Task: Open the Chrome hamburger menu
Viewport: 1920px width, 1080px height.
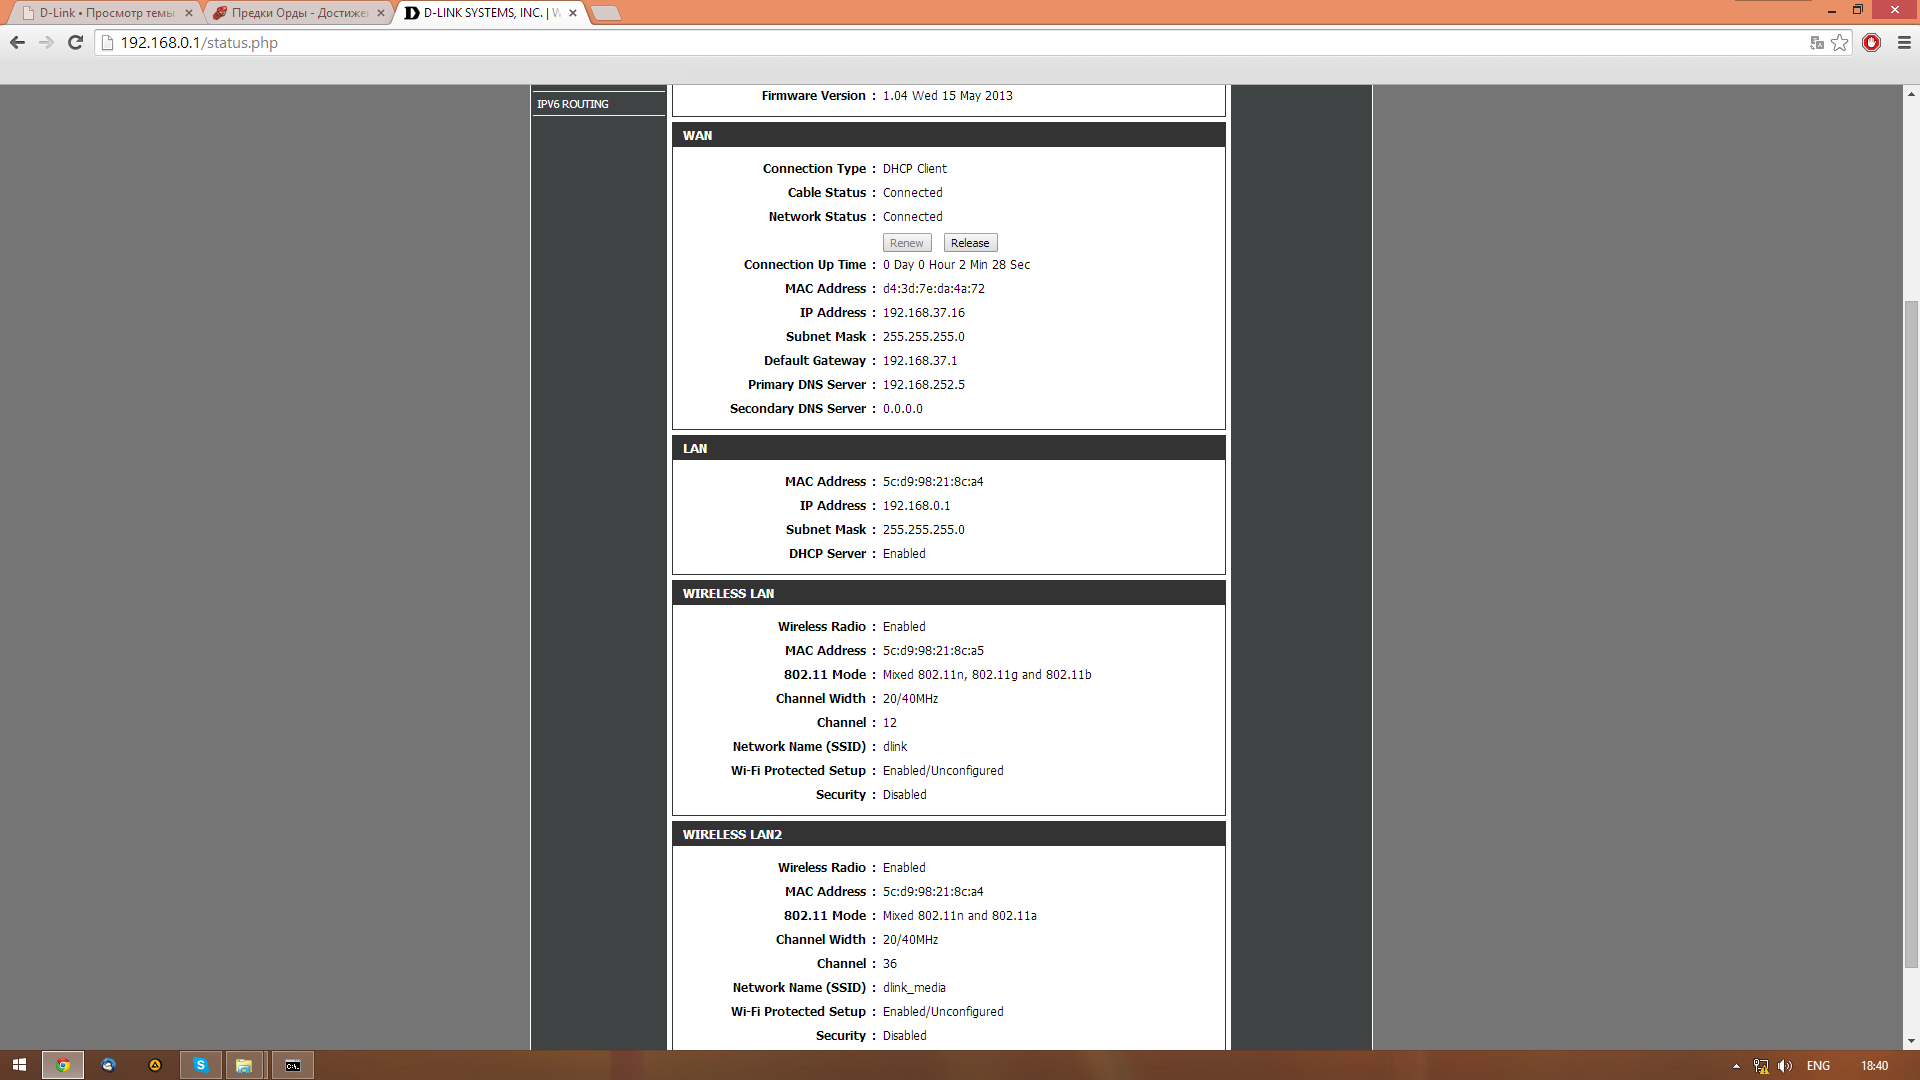Action: coord(1904,43)
